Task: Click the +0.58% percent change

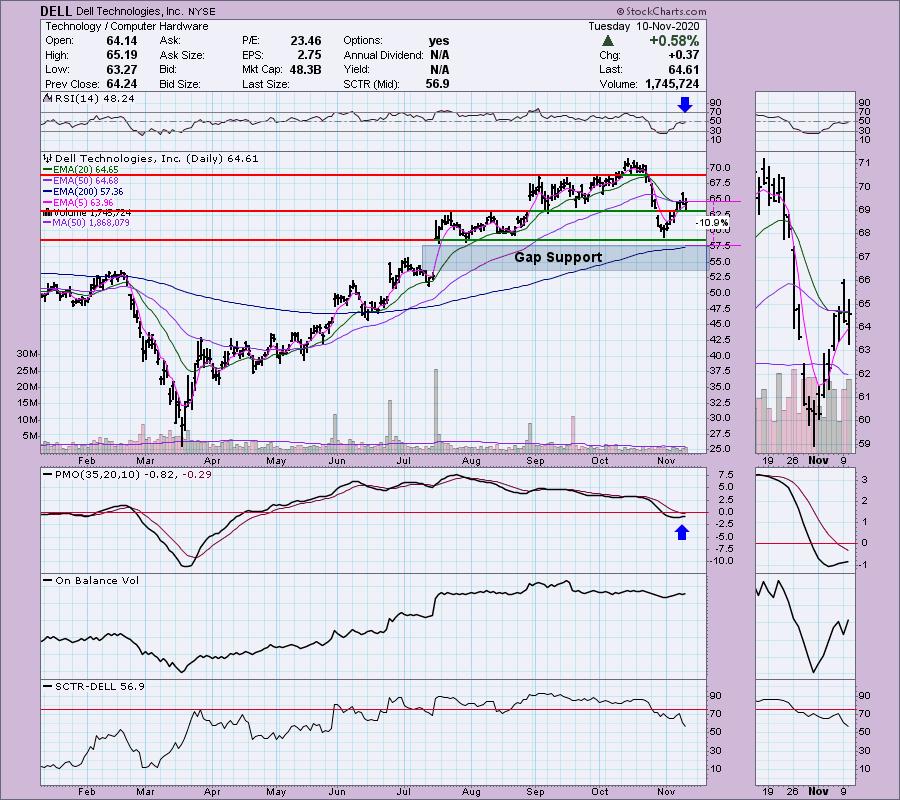Action: (674, 41)
